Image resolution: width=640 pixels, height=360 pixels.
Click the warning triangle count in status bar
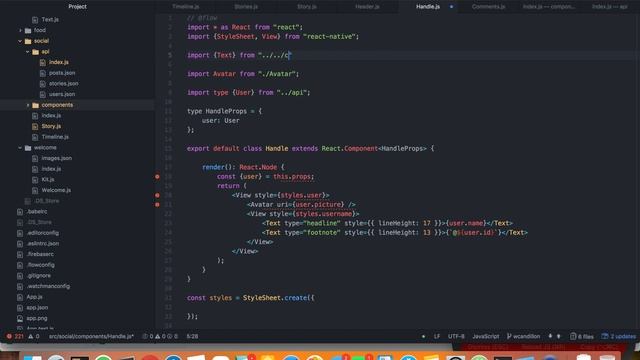pos(34,336)
